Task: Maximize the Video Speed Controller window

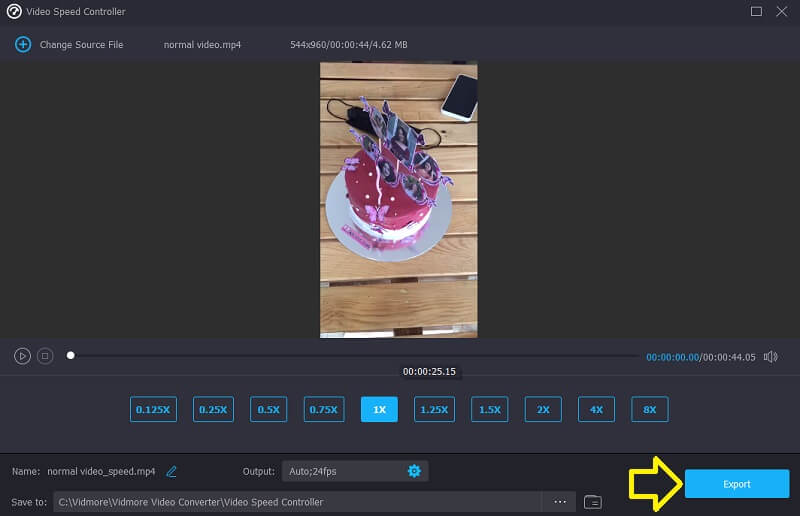Action: point(756,12)
